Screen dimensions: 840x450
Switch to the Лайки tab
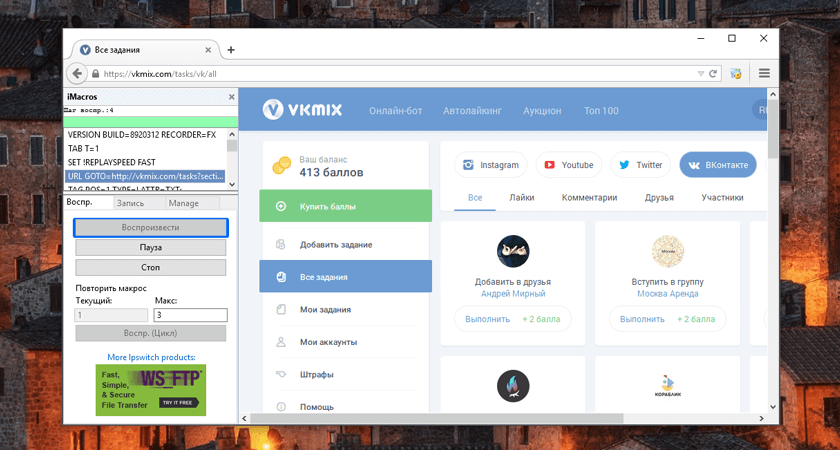(522, 198)
